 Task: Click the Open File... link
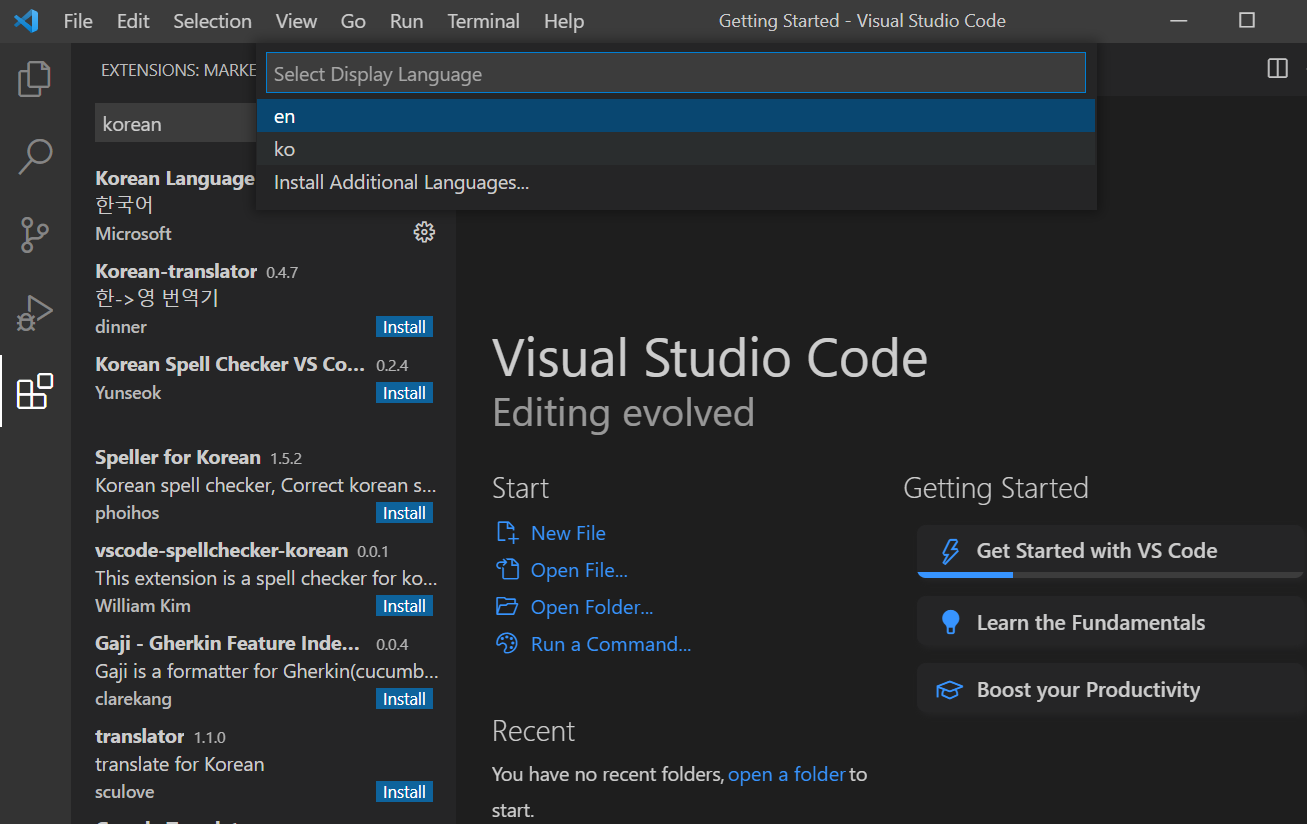(x=579, y=570)
